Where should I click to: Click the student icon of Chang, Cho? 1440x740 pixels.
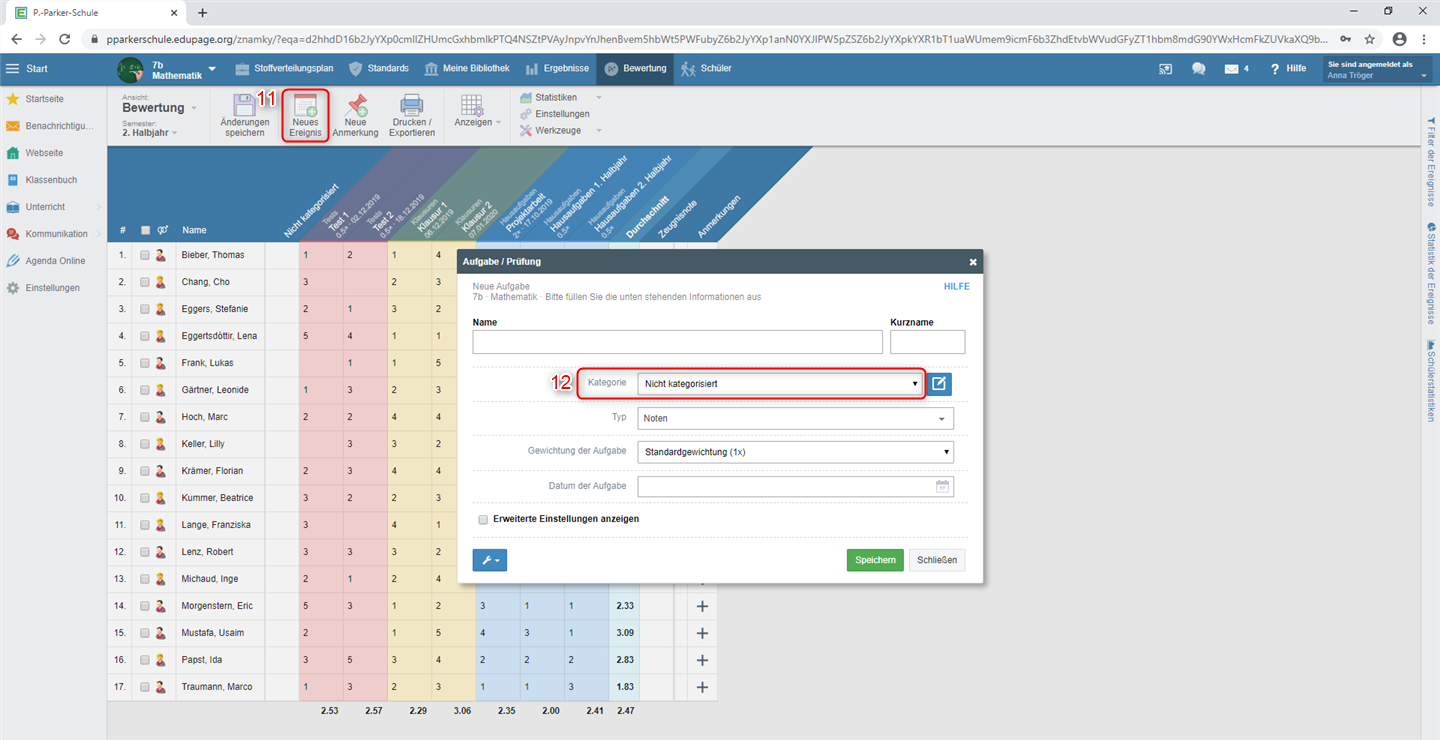point(160,282)
